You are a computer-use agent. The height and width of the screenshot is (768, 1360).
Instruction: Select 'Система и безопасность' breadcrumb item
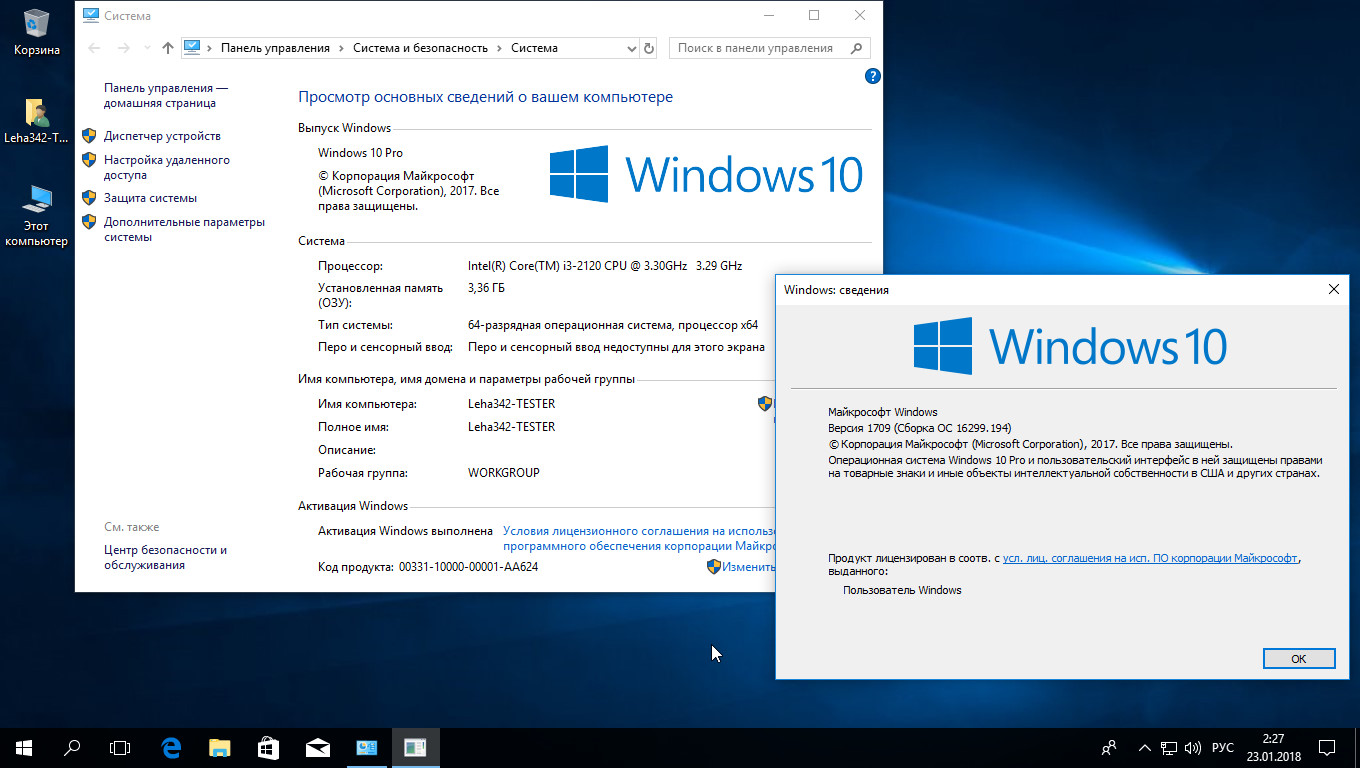pos(420,48)
